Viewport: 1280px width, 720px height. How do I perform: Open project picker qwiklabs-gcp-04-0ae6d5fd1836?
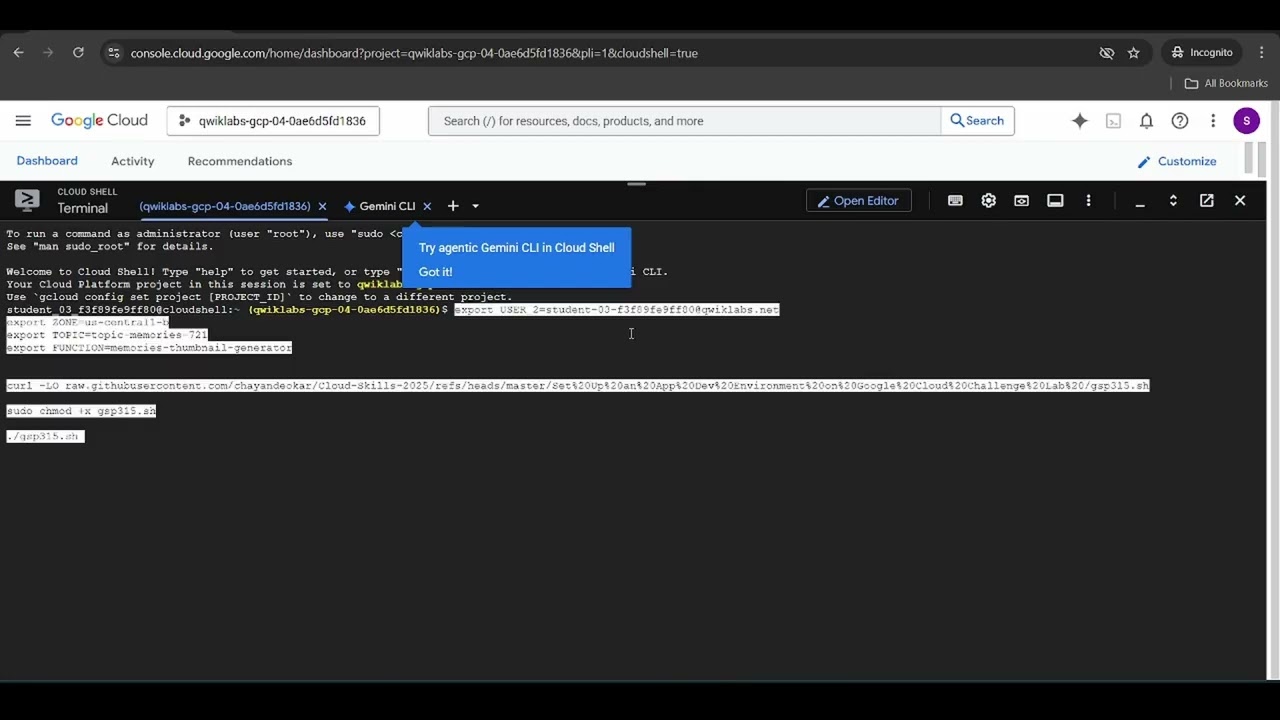(x=273, y=121)
